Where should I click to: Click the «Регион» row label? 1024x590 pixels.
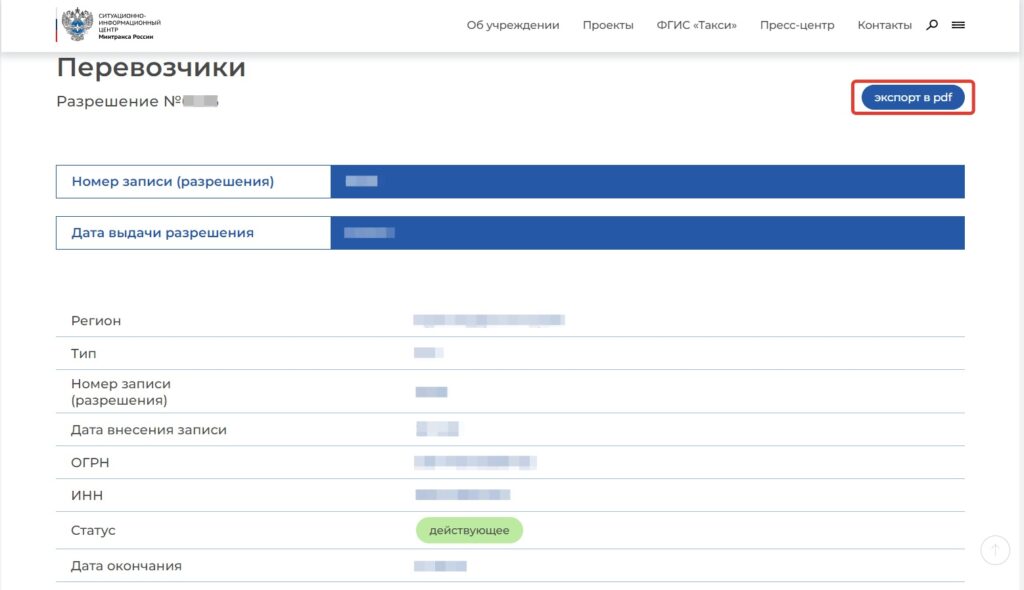click(96, 321)
